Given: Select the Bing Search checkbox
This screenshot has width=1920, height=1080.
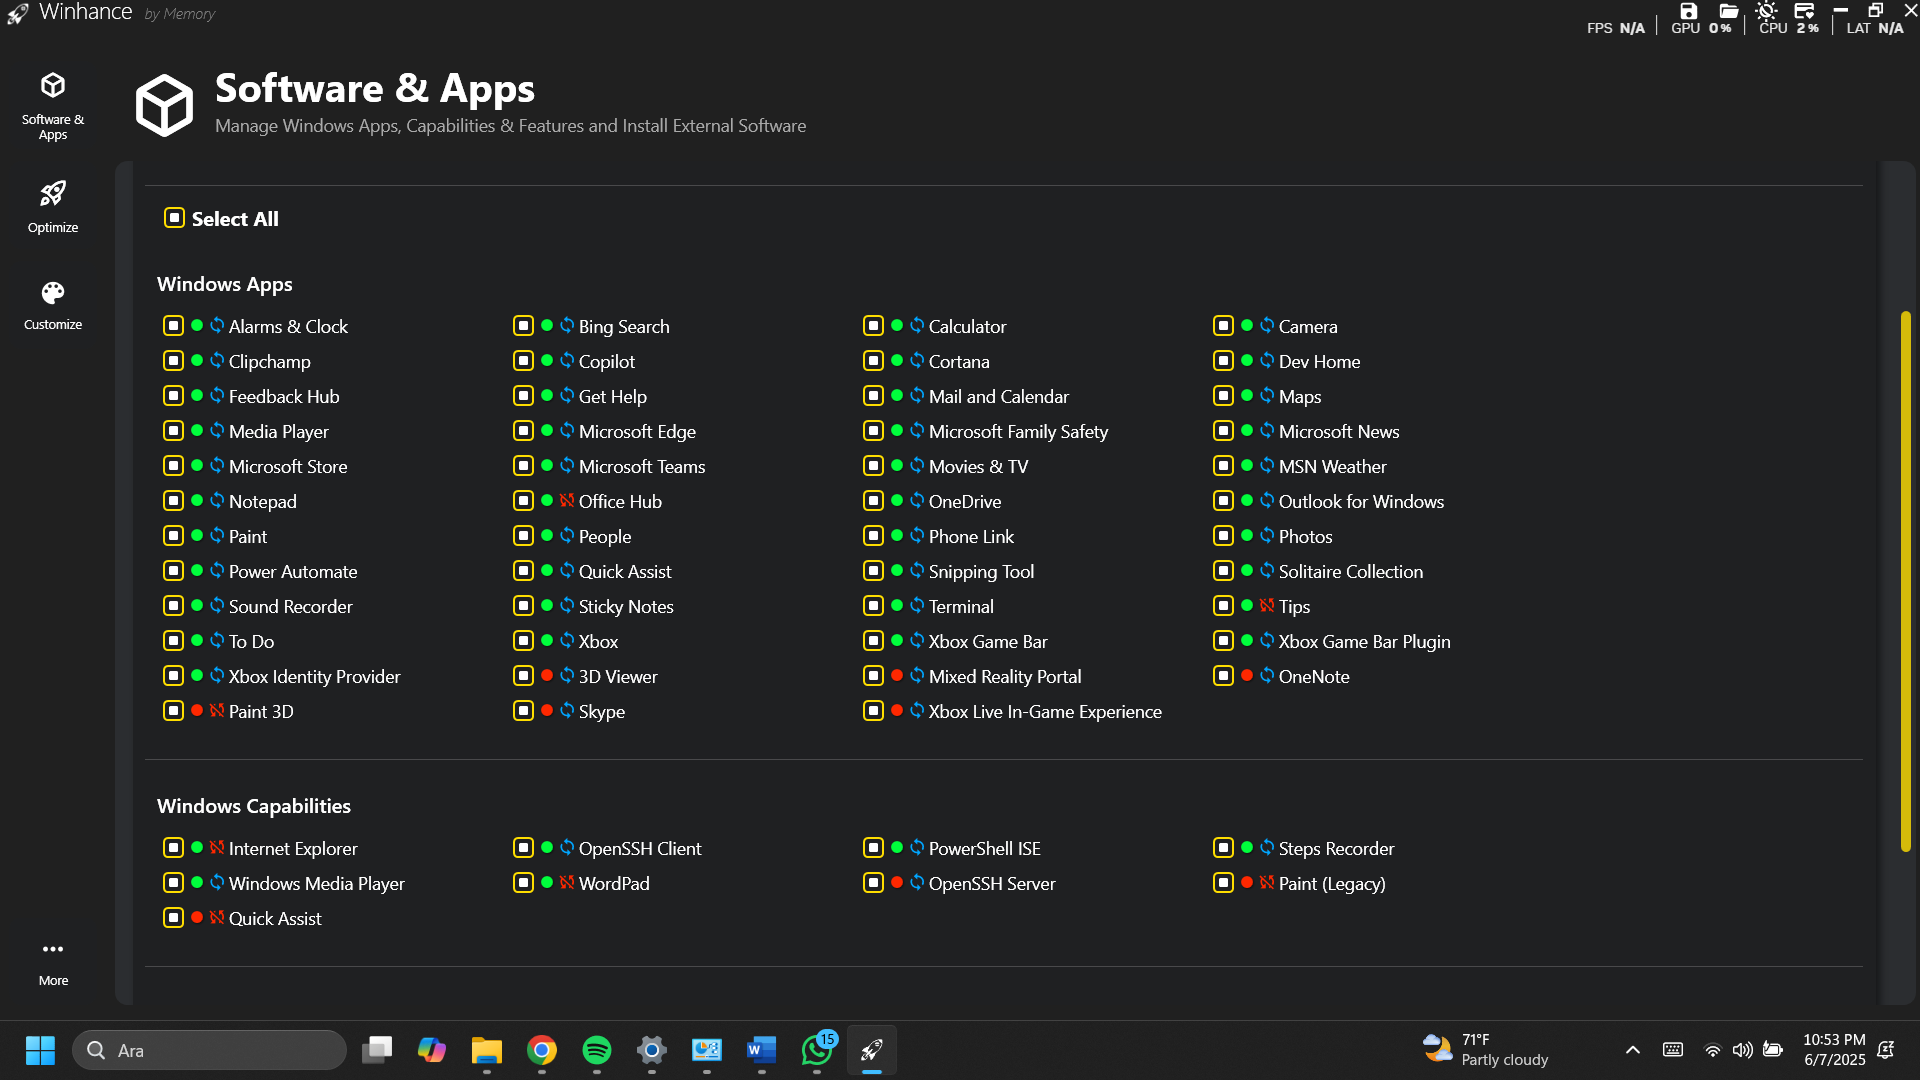Looking at the screenshot, I should (523, 326).
